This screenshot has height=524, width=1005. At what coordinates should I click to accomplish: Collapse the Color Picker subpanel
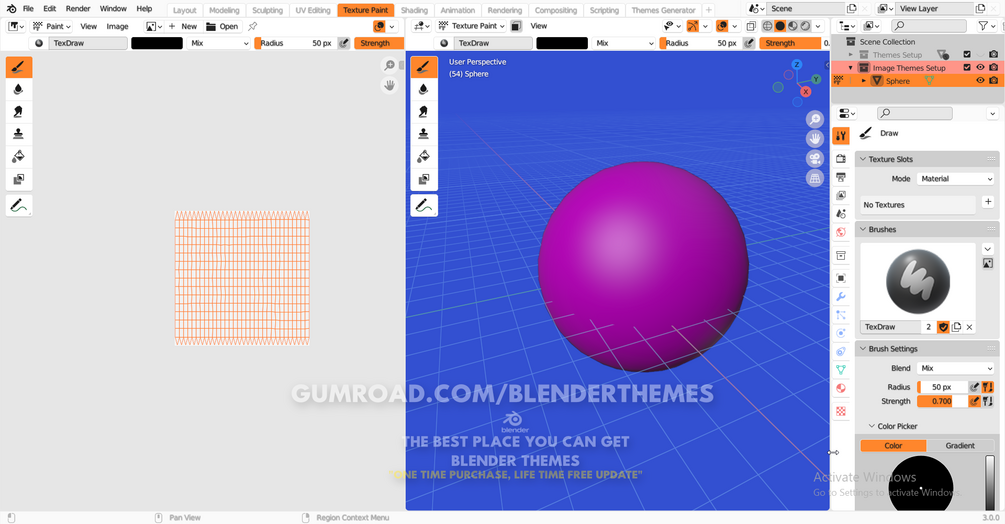[872, 426]
